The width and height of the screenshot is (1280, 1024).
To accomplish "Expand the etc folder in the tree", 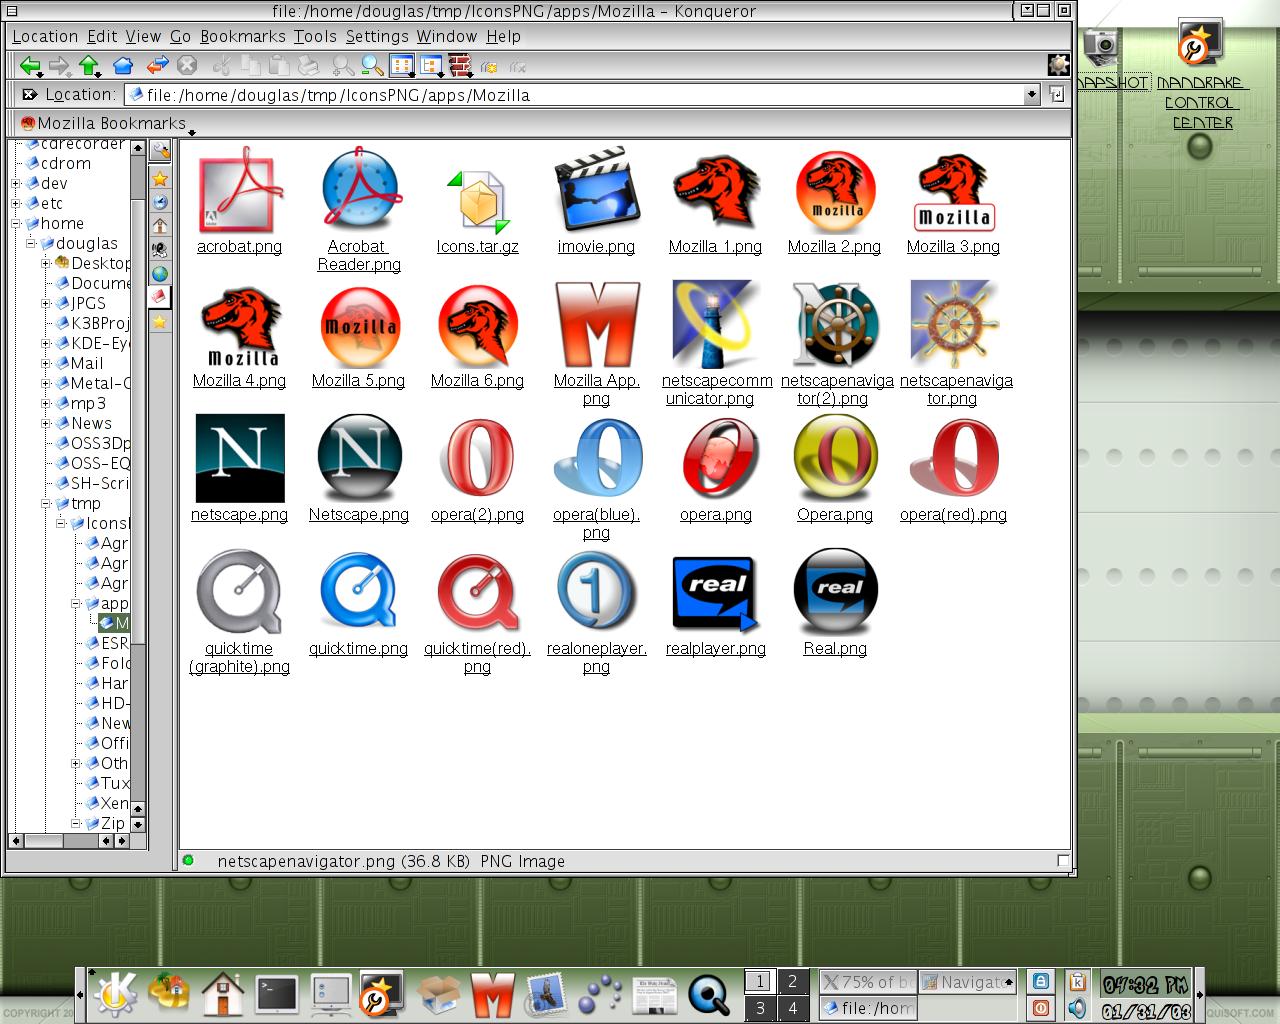I will pos(16,203).
